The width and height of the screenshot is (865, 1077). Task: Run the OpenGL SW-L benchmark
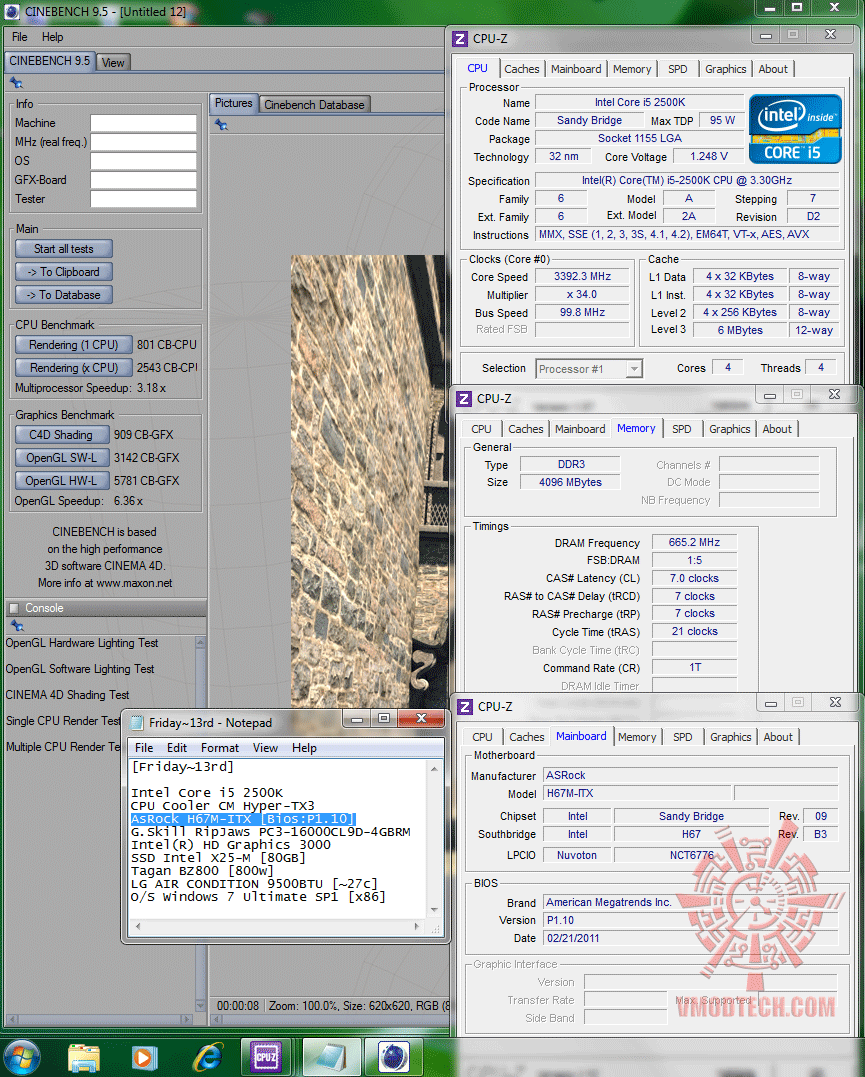[62, 457]
